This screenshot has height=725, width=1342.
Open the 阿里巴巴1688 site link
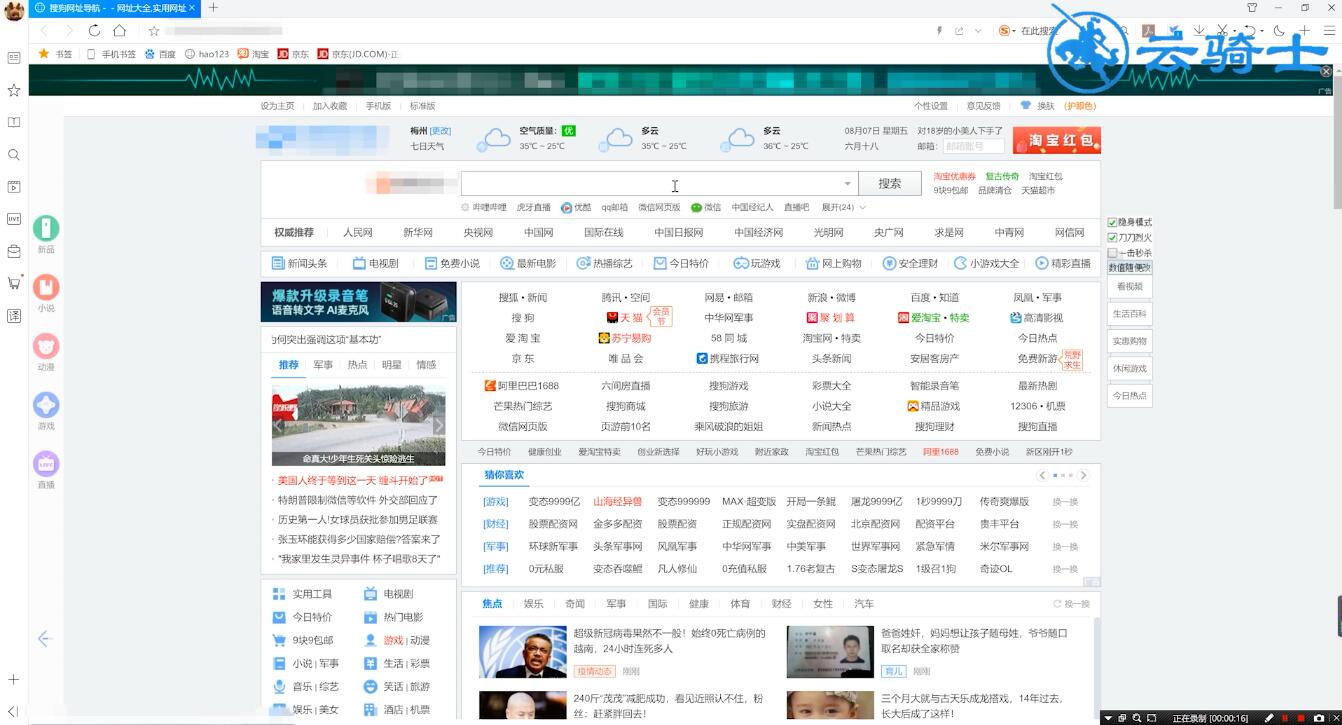pos(521,386)
